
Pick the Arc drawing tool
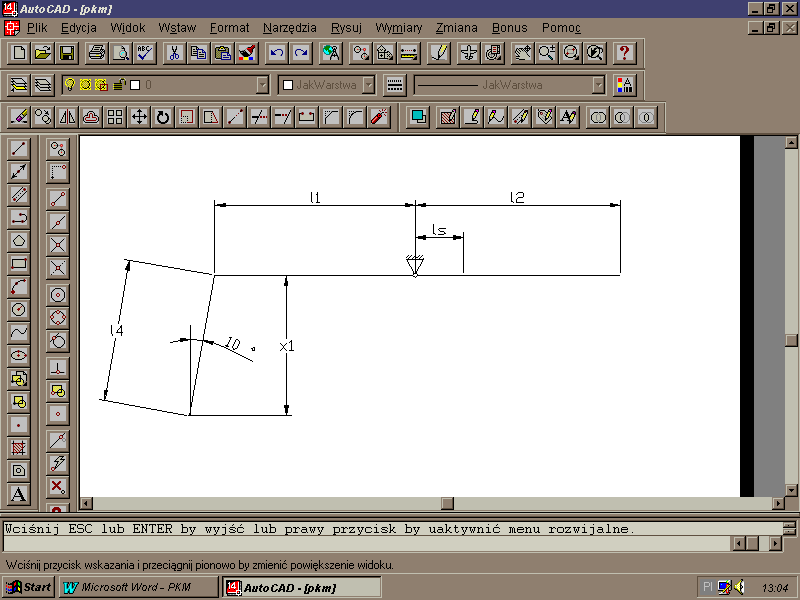tap(19, 286)
